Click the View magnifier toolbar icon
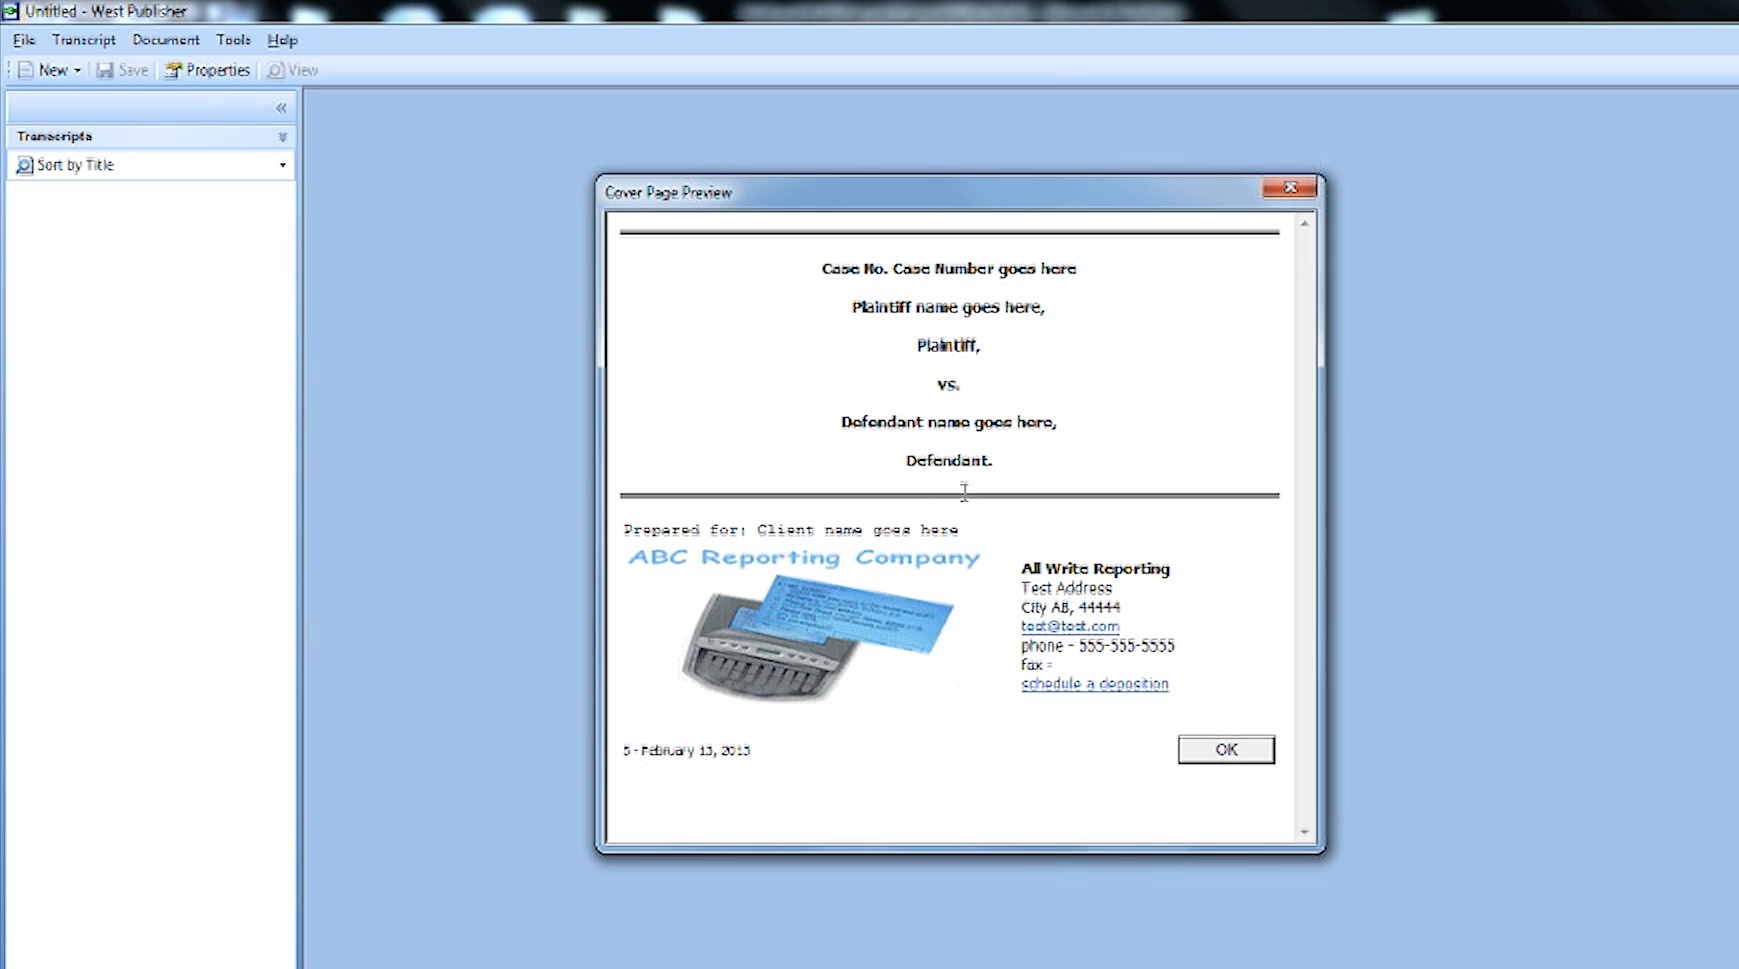 (x=275, y=70)
